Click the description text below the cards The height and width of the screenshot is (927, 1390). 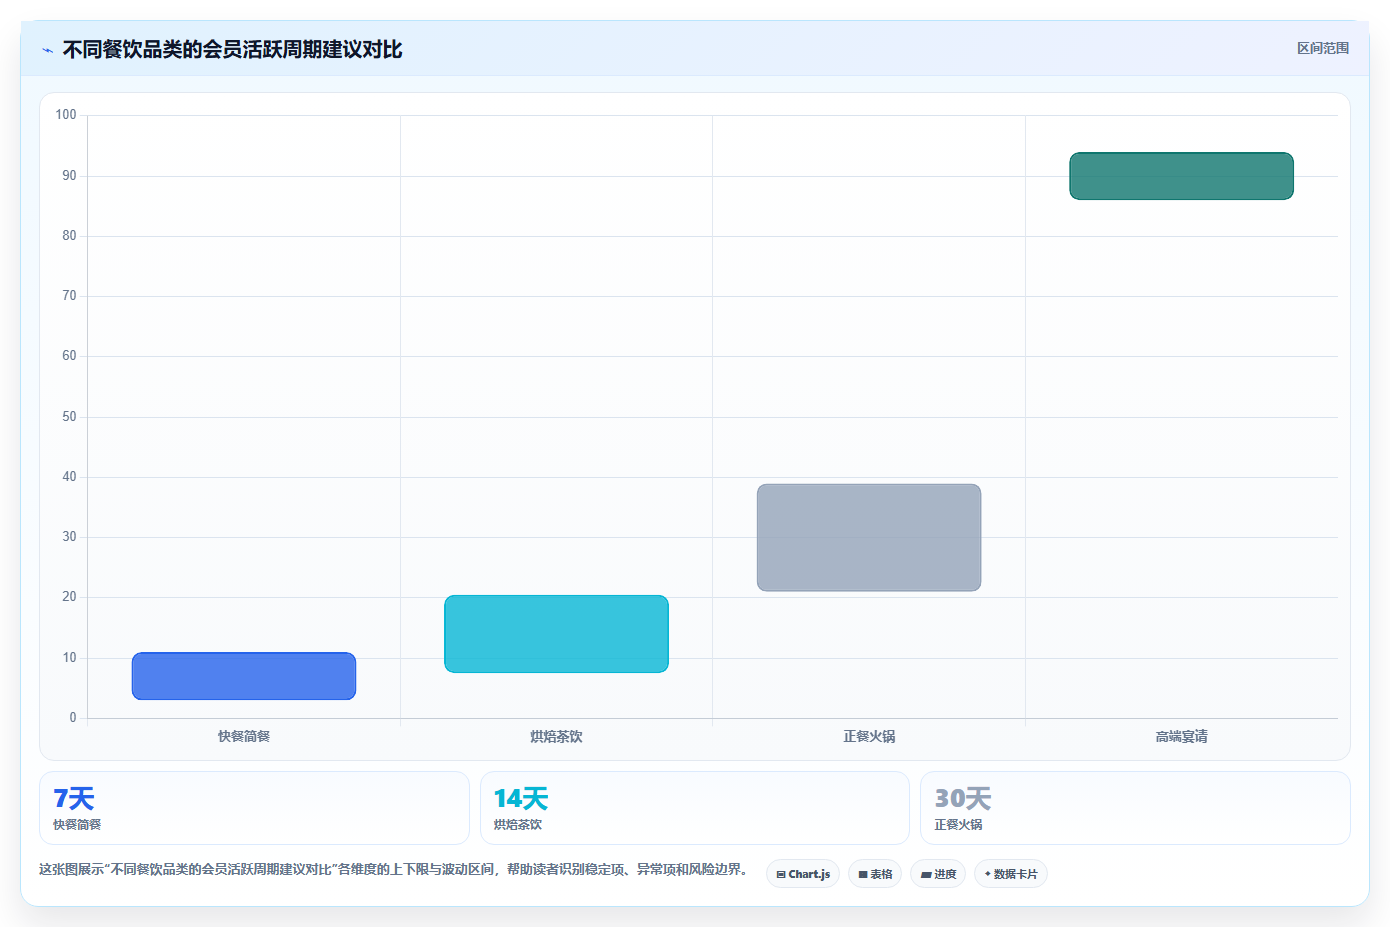[x=396, y=869]
